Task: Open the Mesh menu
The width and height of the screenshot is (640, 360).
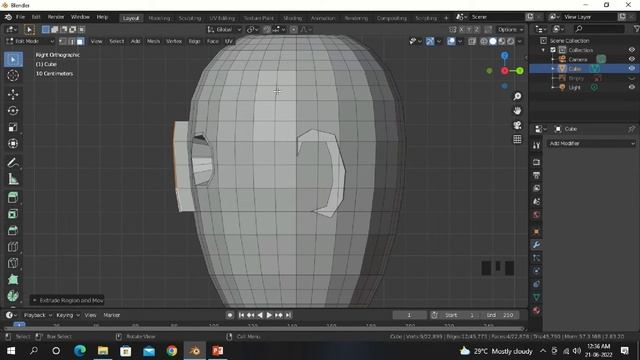Action: point(153,41)
